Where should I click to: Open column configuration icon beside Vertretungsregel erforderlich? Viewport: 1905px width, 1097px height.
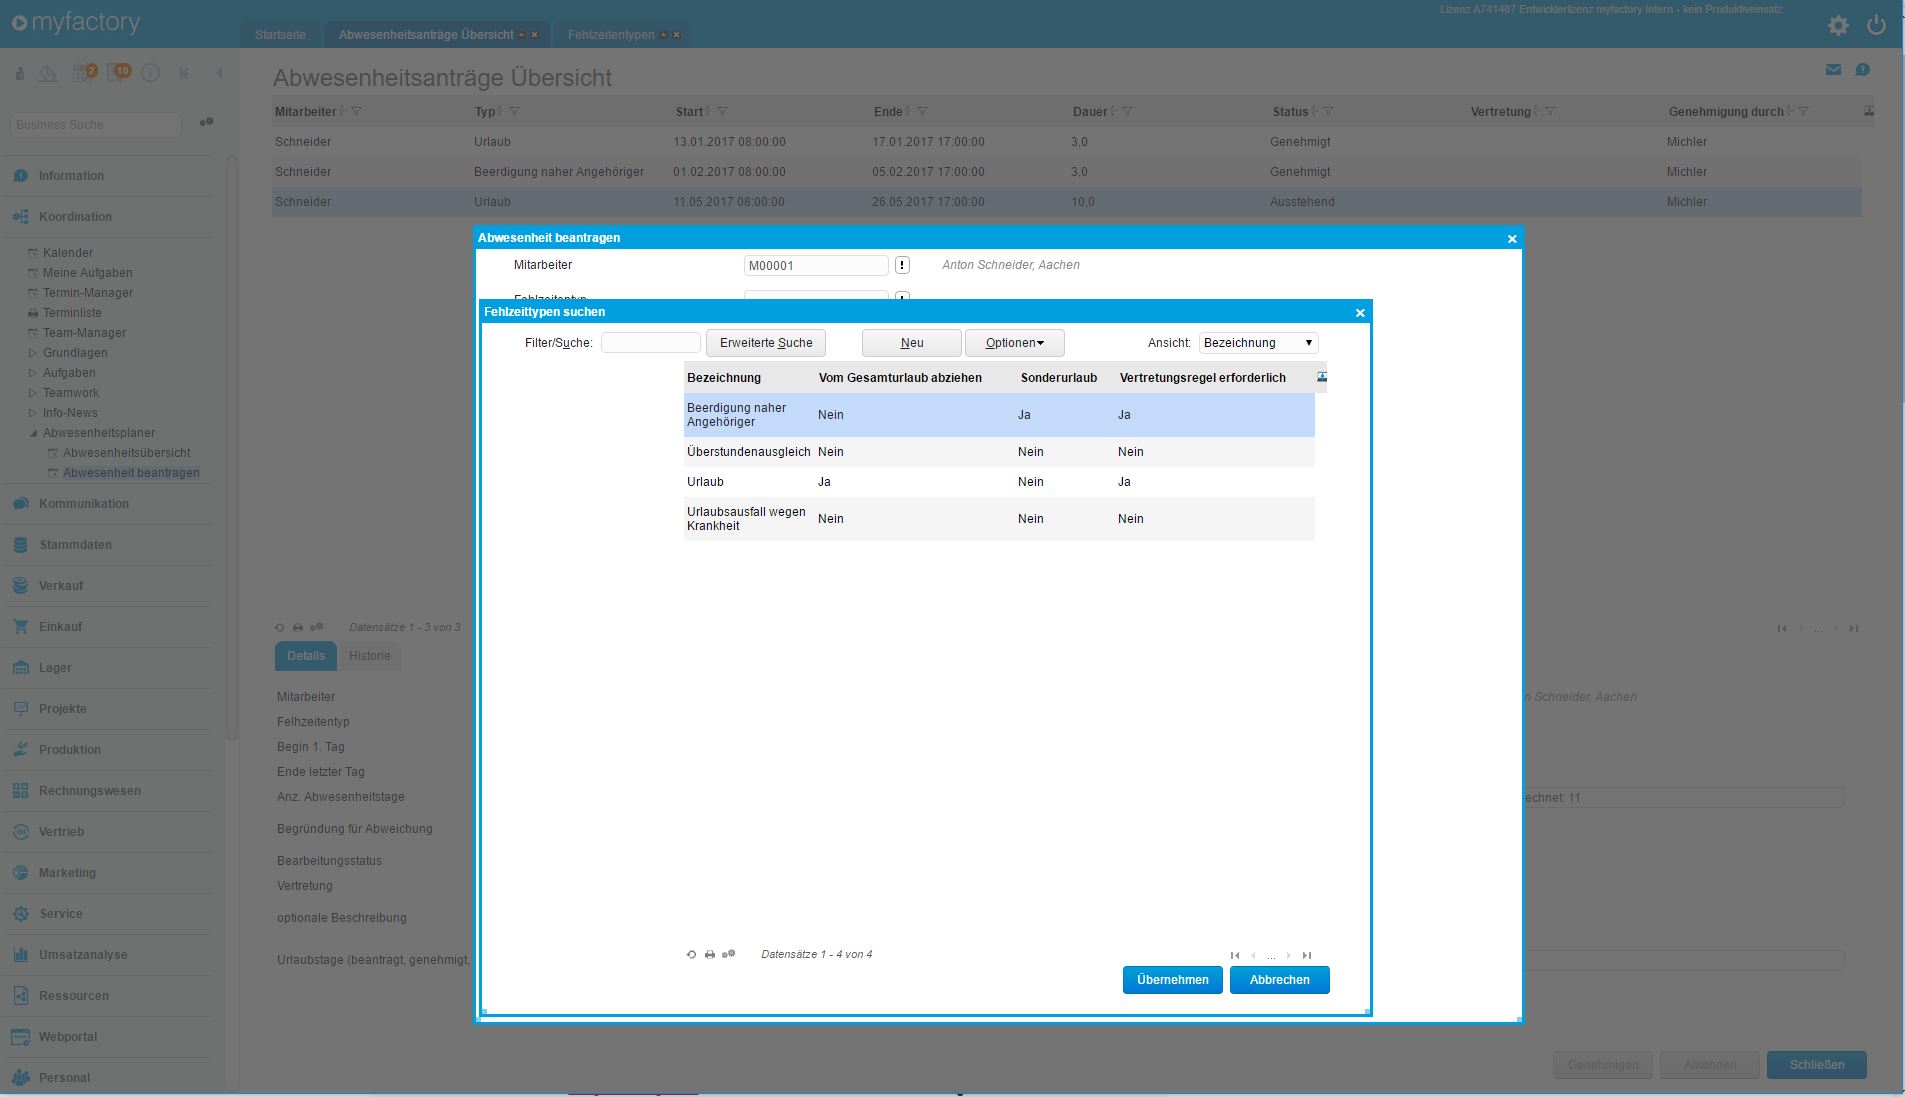pyautogui.click(x=1322, y=377)
